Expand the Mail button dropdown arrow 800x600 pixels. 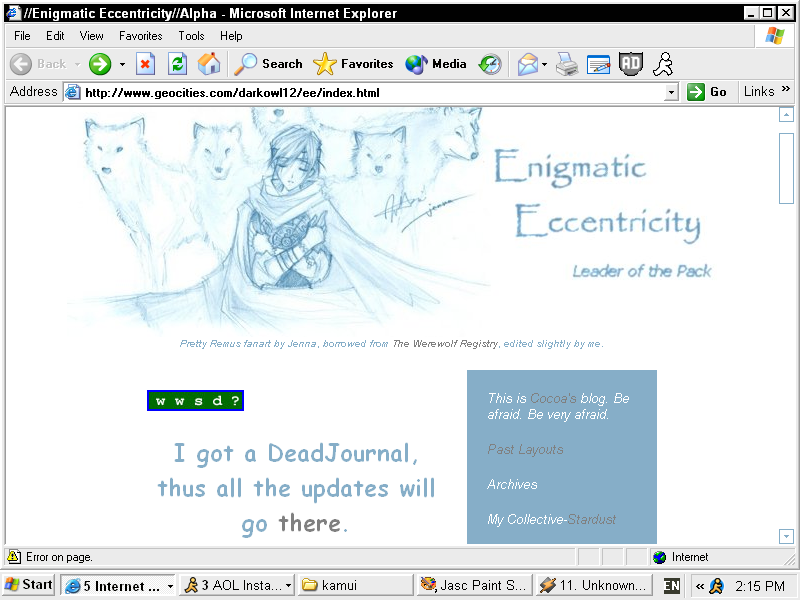click(x=544, y=64)
